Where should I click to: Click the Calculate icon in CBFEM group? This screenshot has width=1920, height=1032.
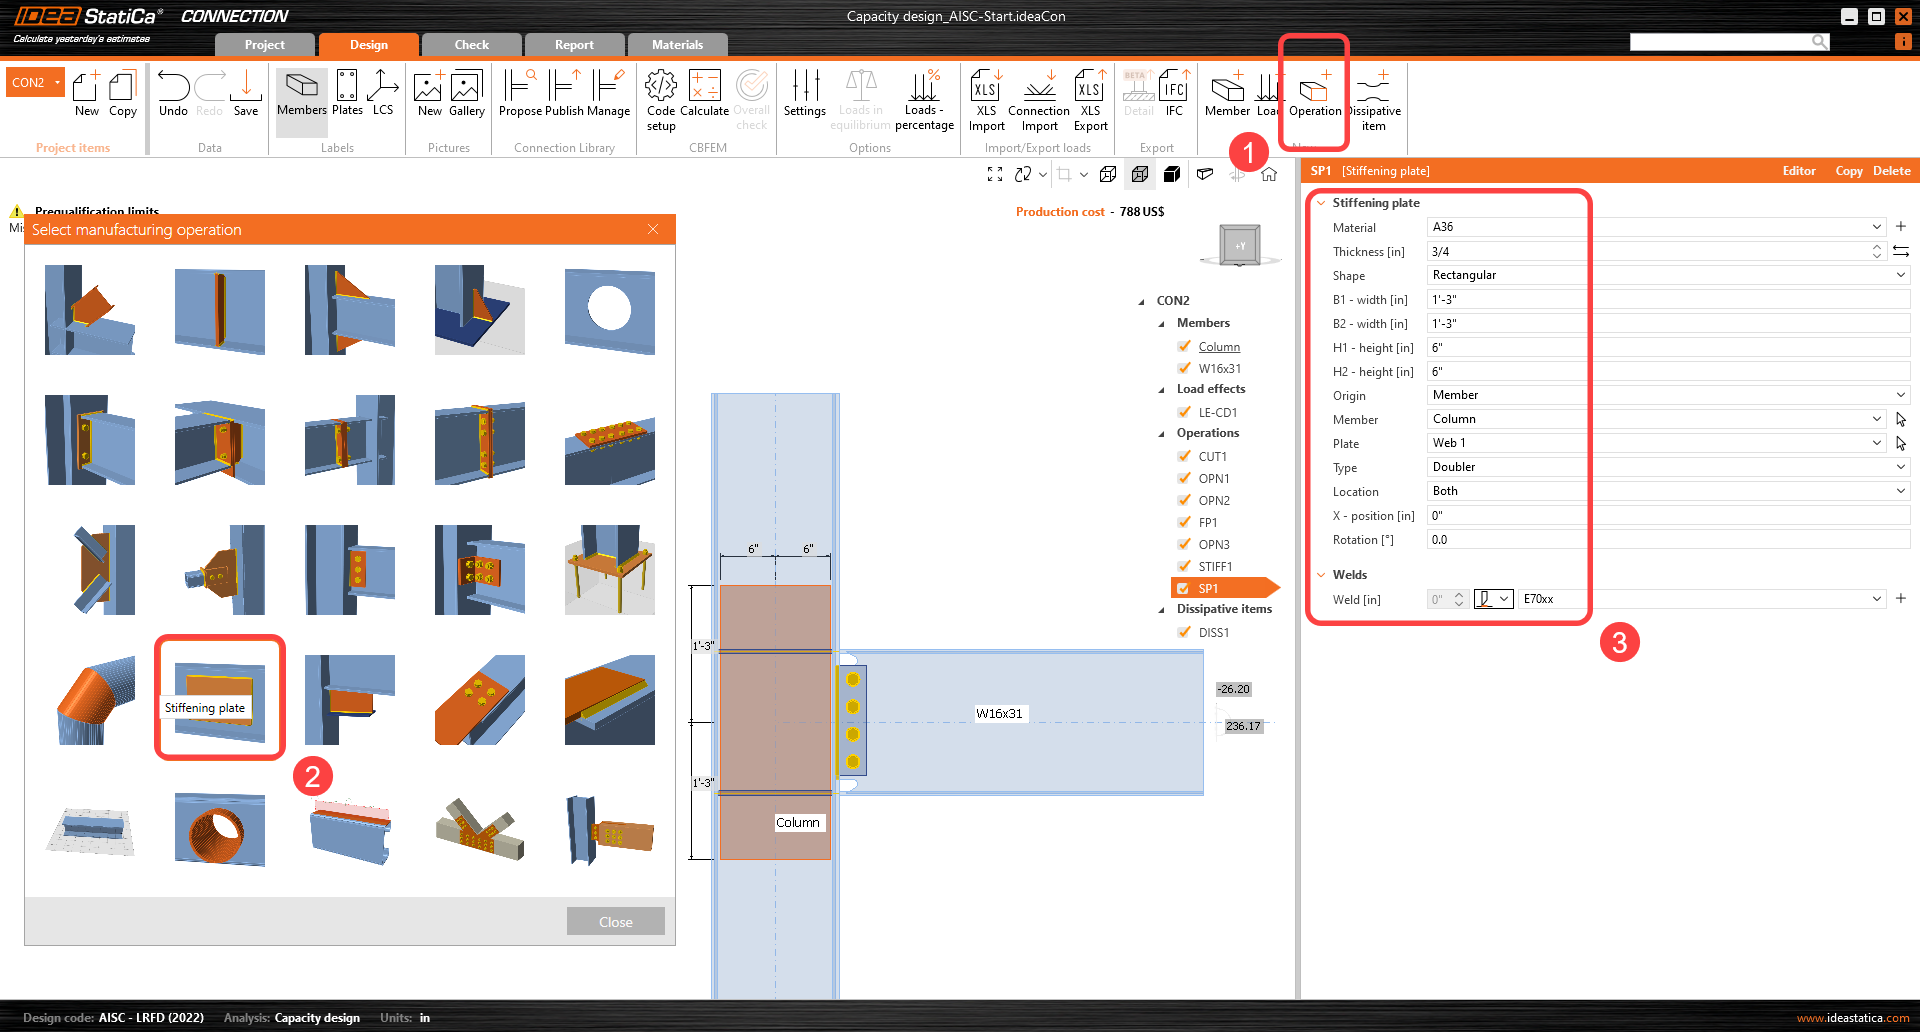click(704, 88)
